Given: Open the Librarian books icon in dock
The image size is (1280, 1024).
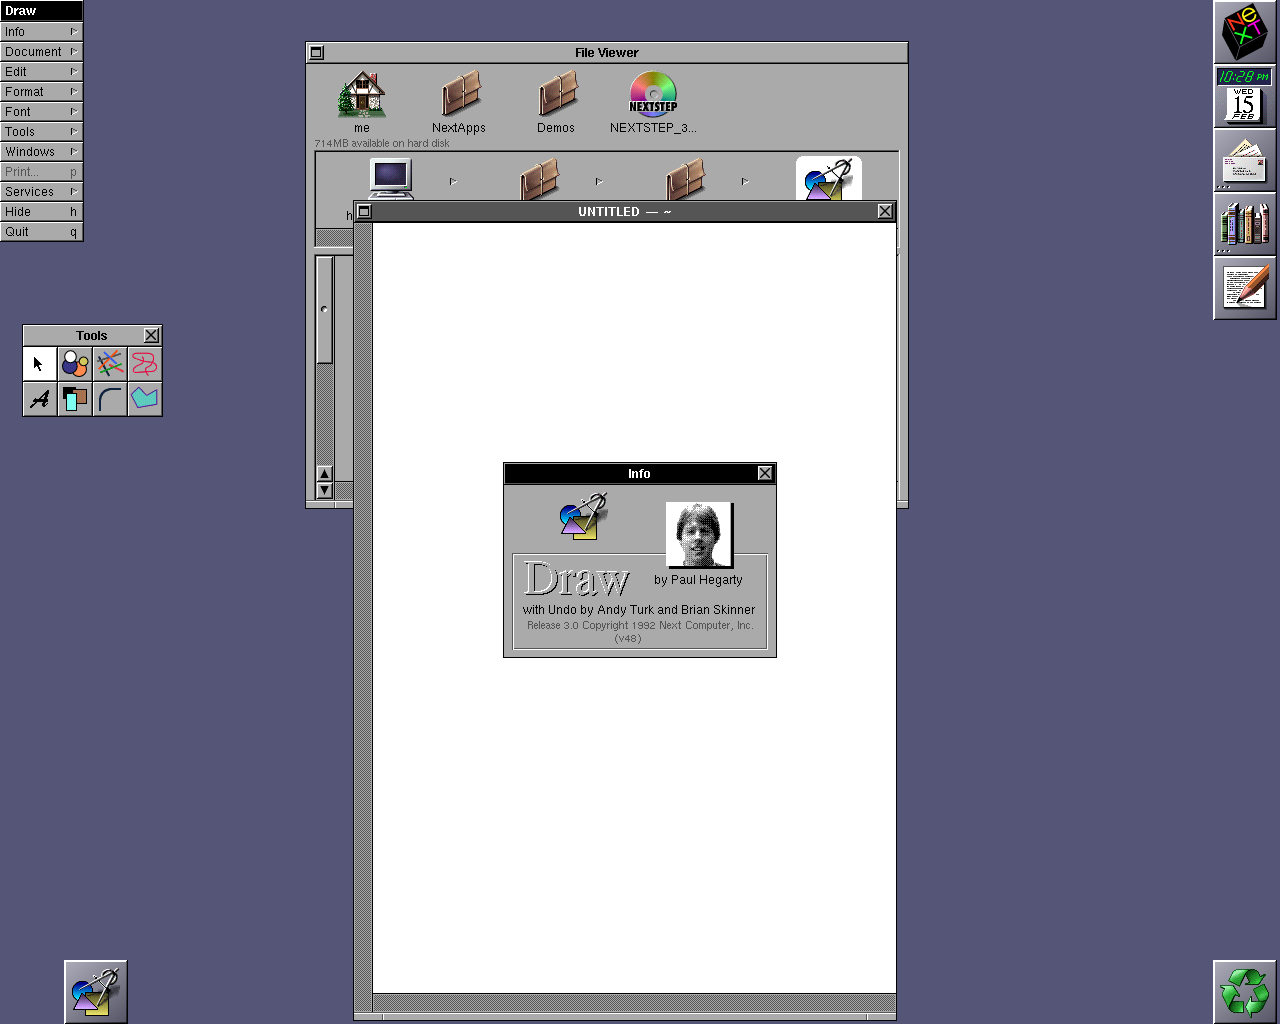Looking at the screenshot, I should [1244, 224].
